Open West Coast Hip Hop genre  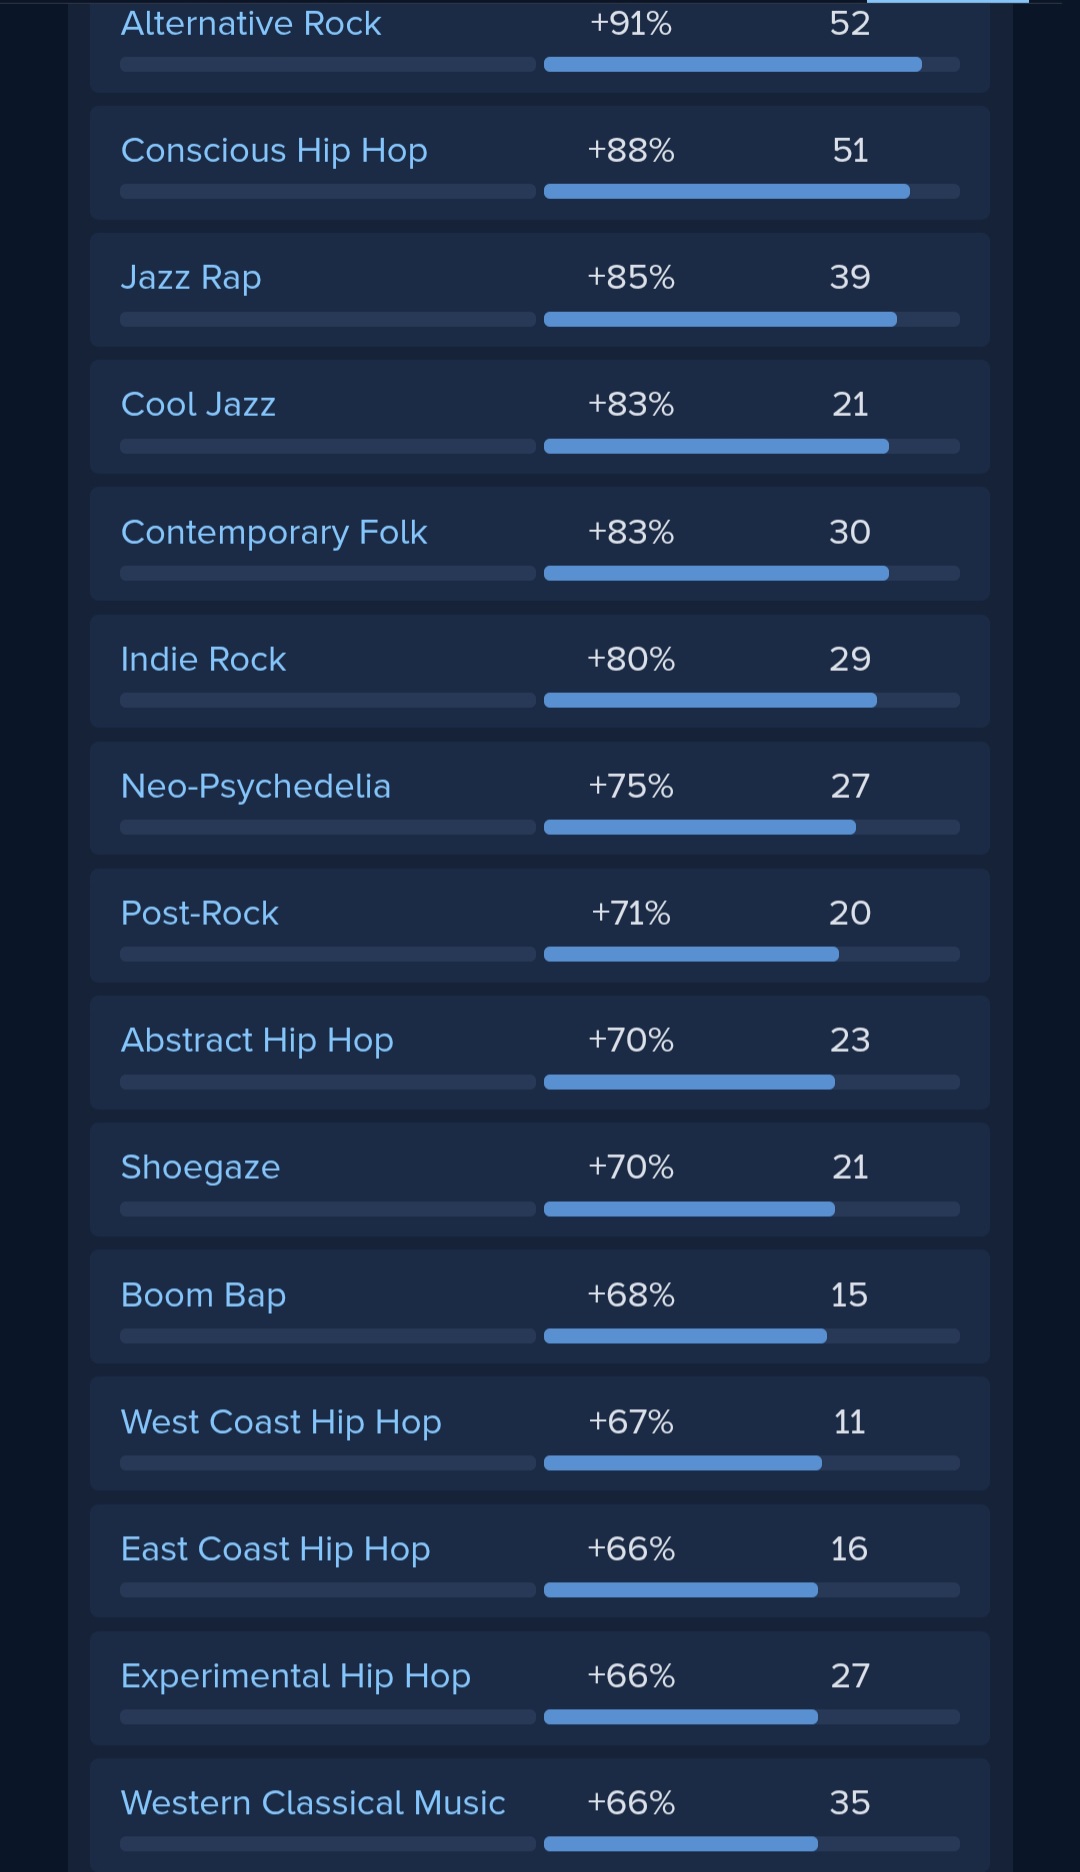tap(281, 1422)
